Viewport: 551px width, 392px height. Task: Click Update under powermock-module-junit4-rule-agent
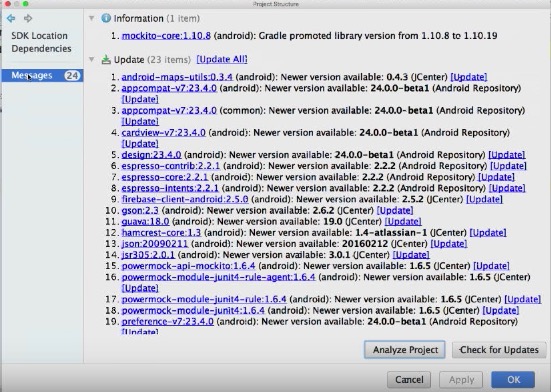(x=140, y=288)
